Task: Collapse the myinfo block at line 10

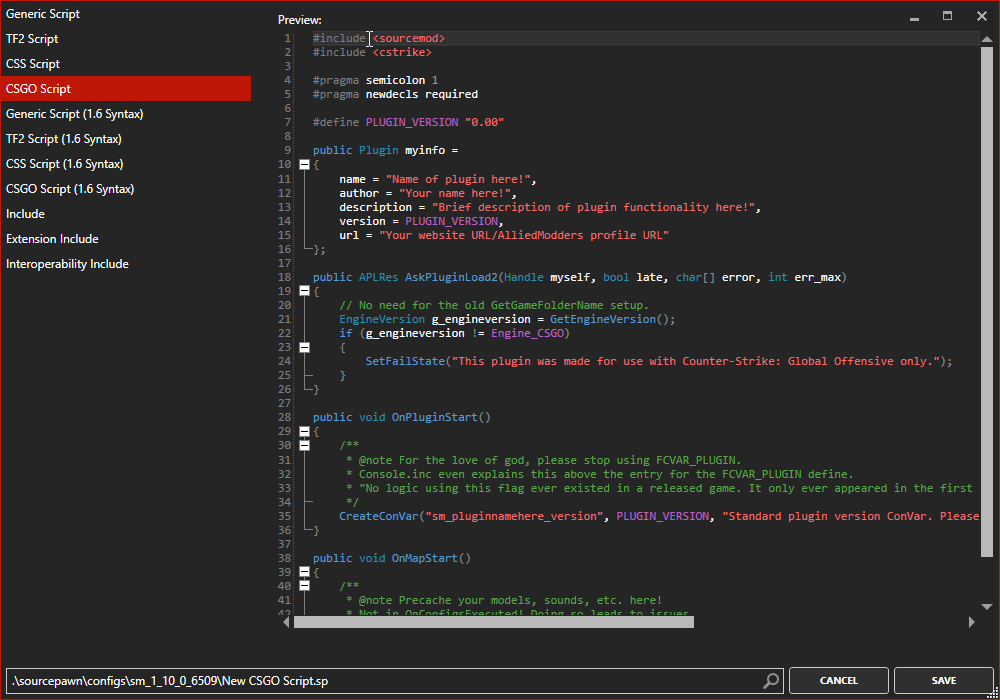Action: 305,164
